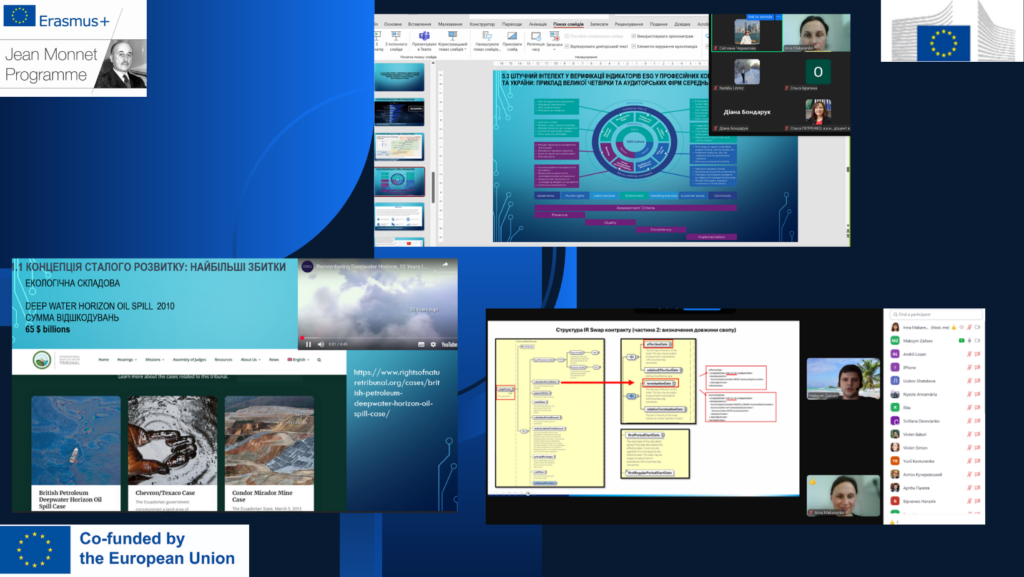Open British Petroleum Deepwater Horizon case card

(x=76, y=453)
